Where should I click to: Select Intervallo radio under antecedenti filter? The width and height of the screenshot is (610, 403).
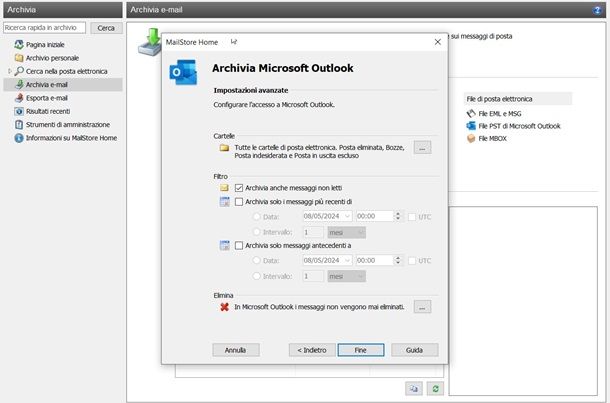tap(256, 276)
